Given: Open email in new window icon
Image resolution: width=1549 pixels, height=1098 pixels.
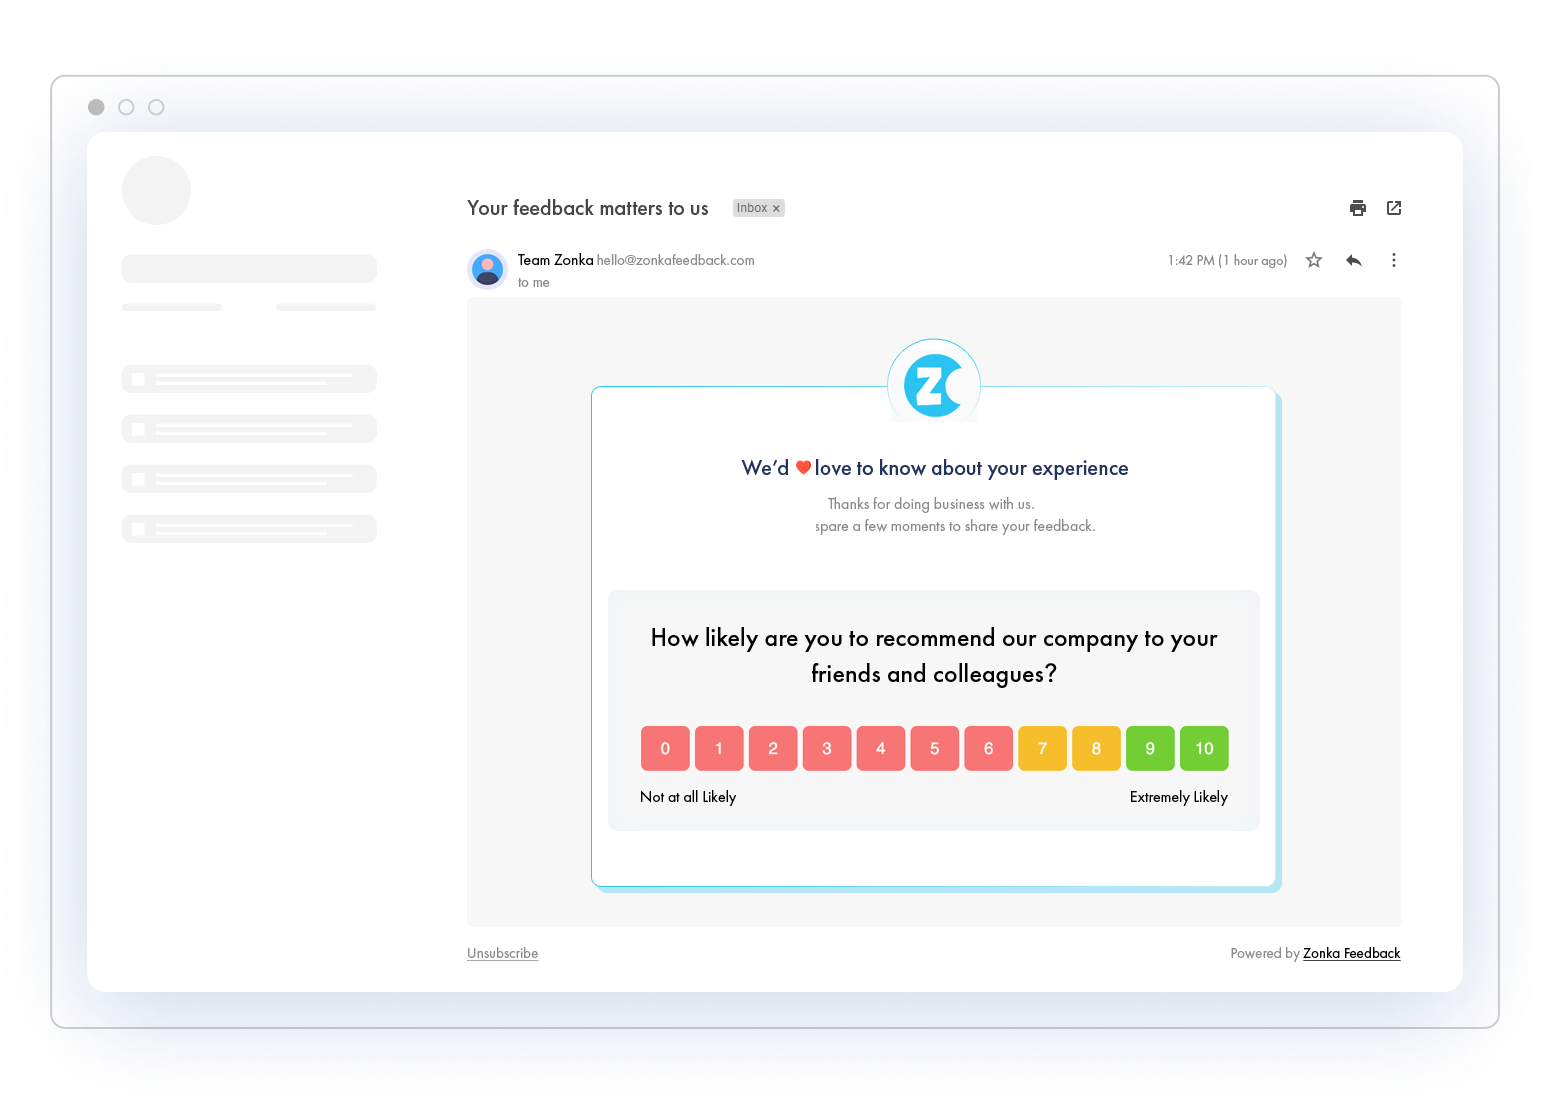Looking at the screenshot, I should (x=1394, y=208).
